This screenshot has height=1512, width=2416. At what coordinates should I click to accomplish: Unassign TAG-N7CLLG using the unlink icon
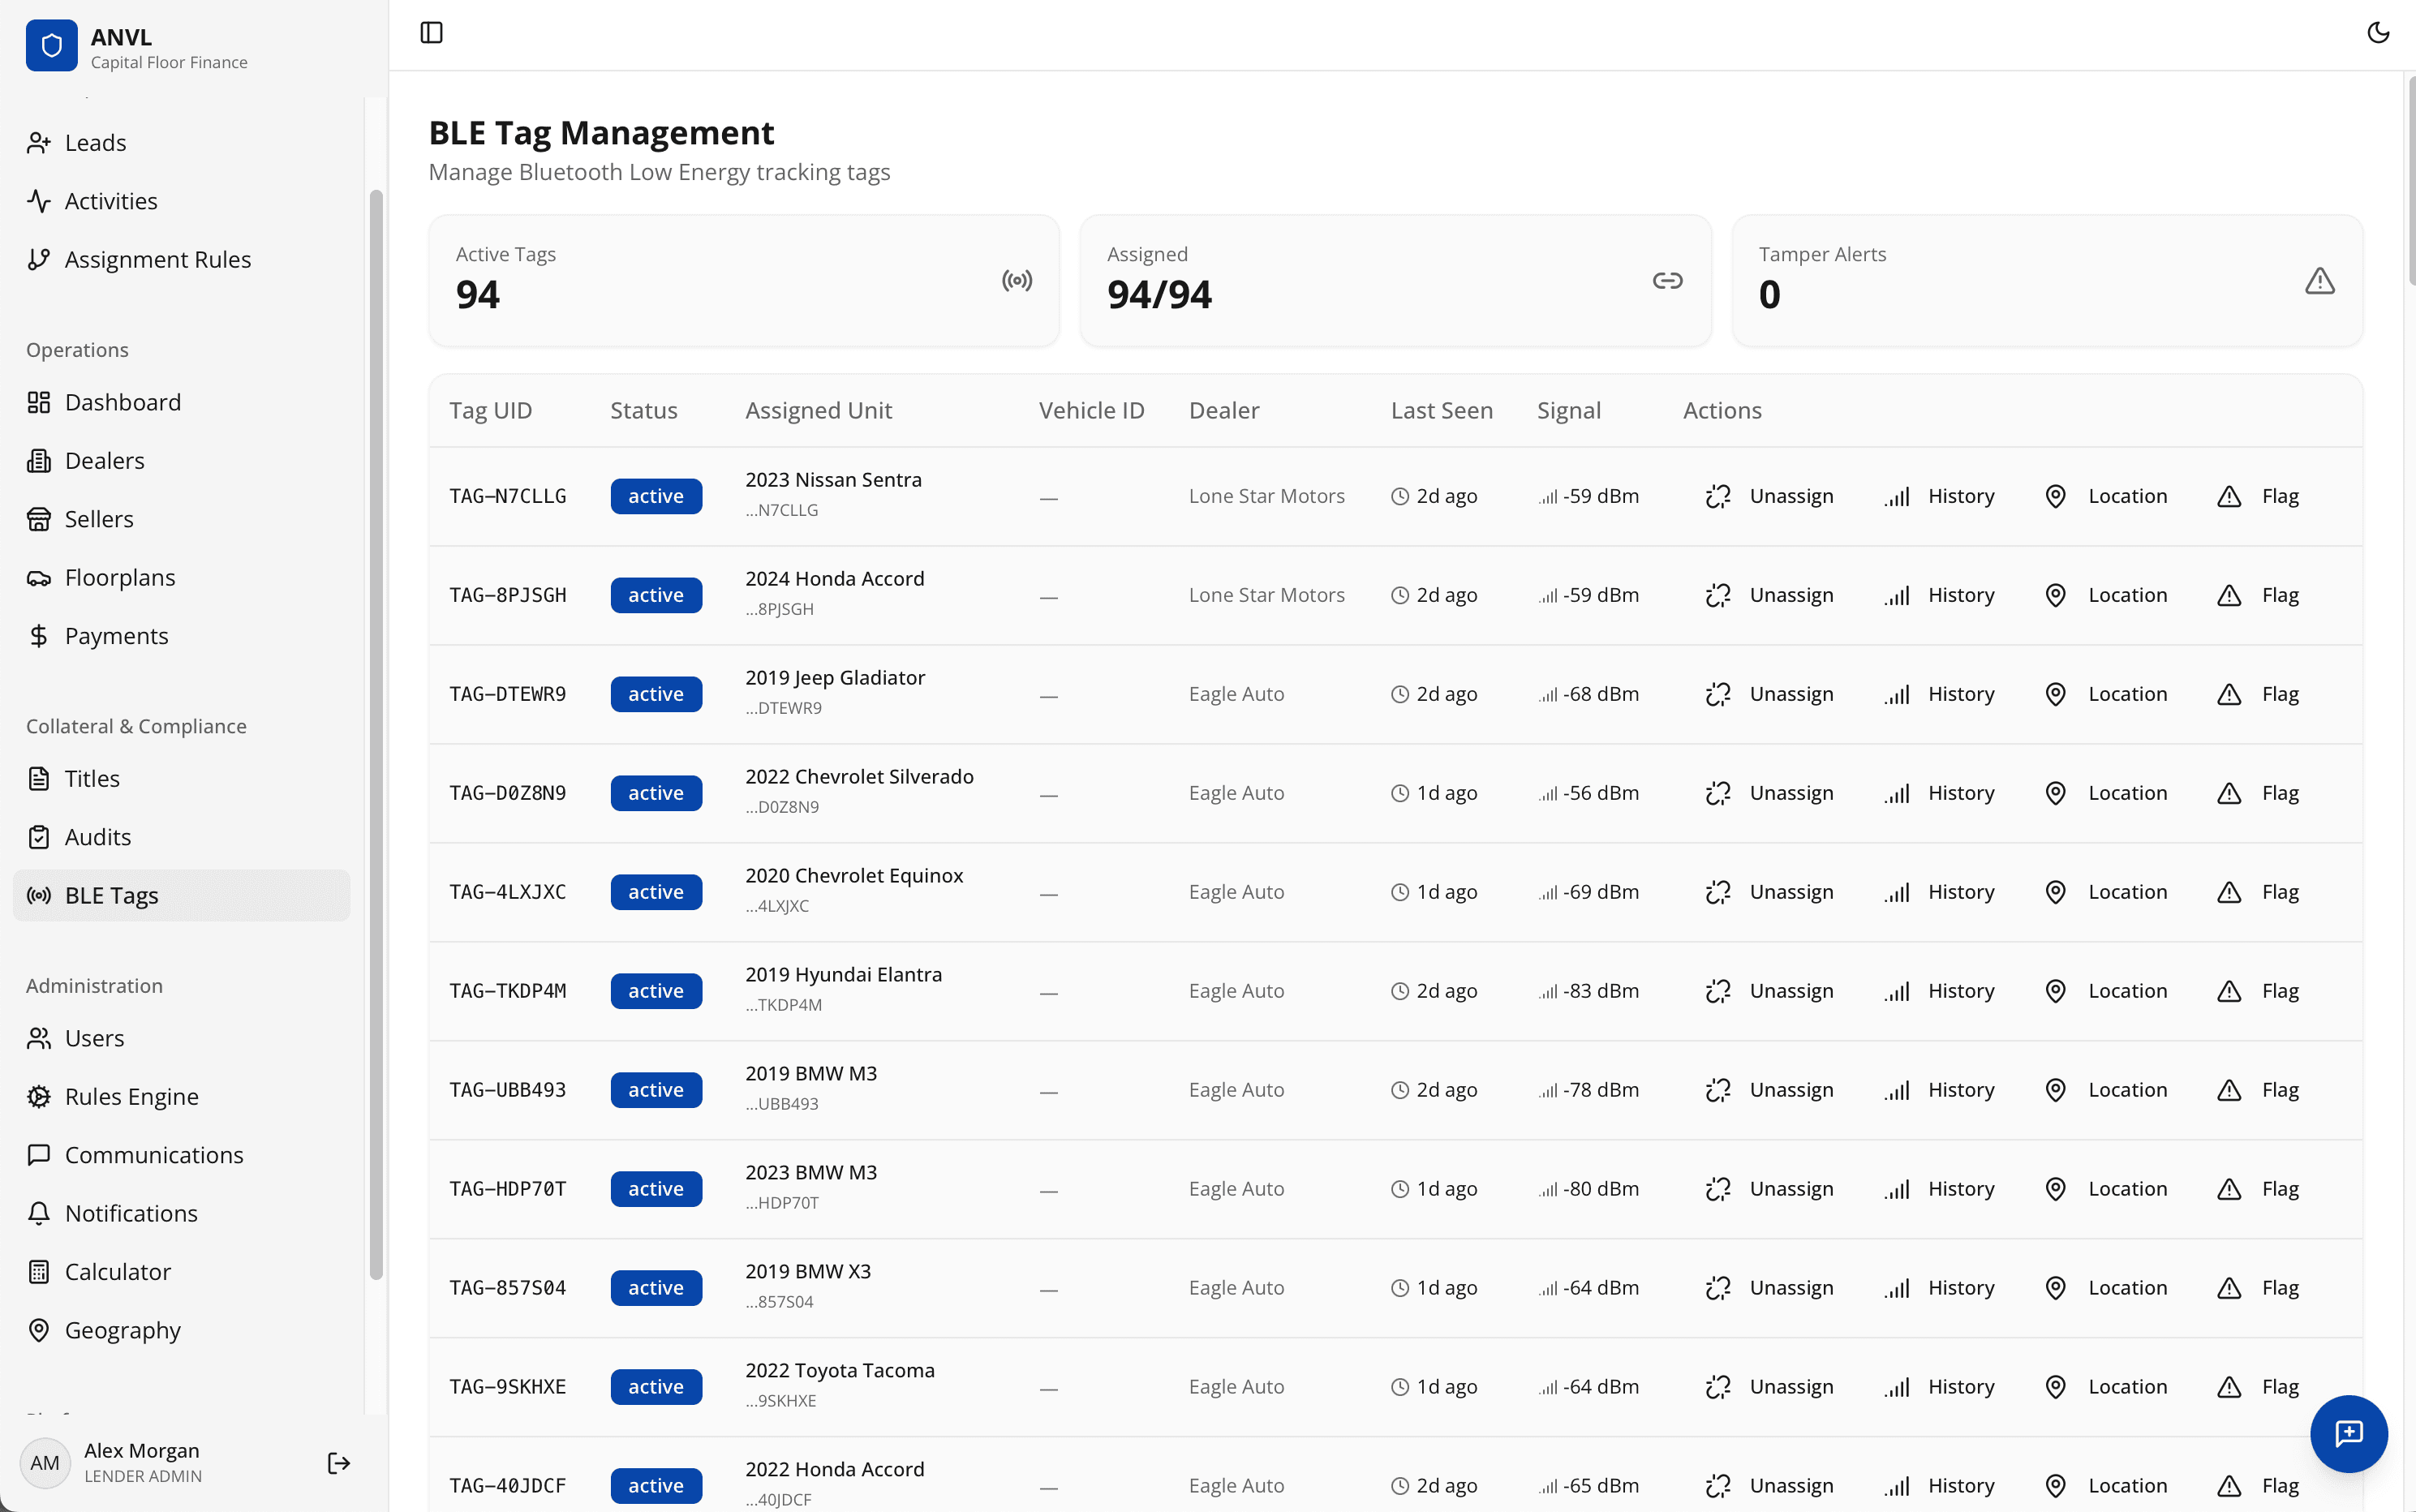(x=1718, y=496)
